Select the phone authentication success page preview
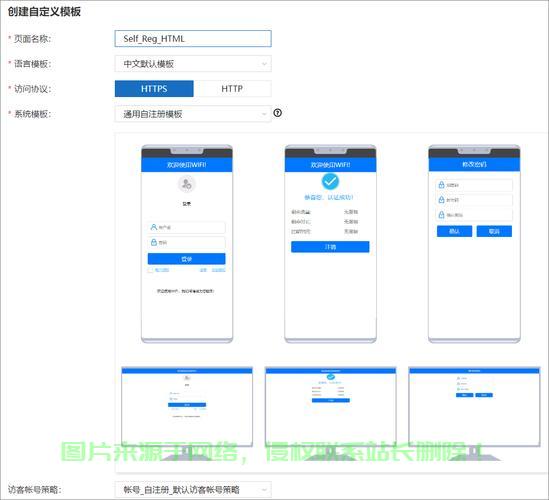 tap(331, 244)
